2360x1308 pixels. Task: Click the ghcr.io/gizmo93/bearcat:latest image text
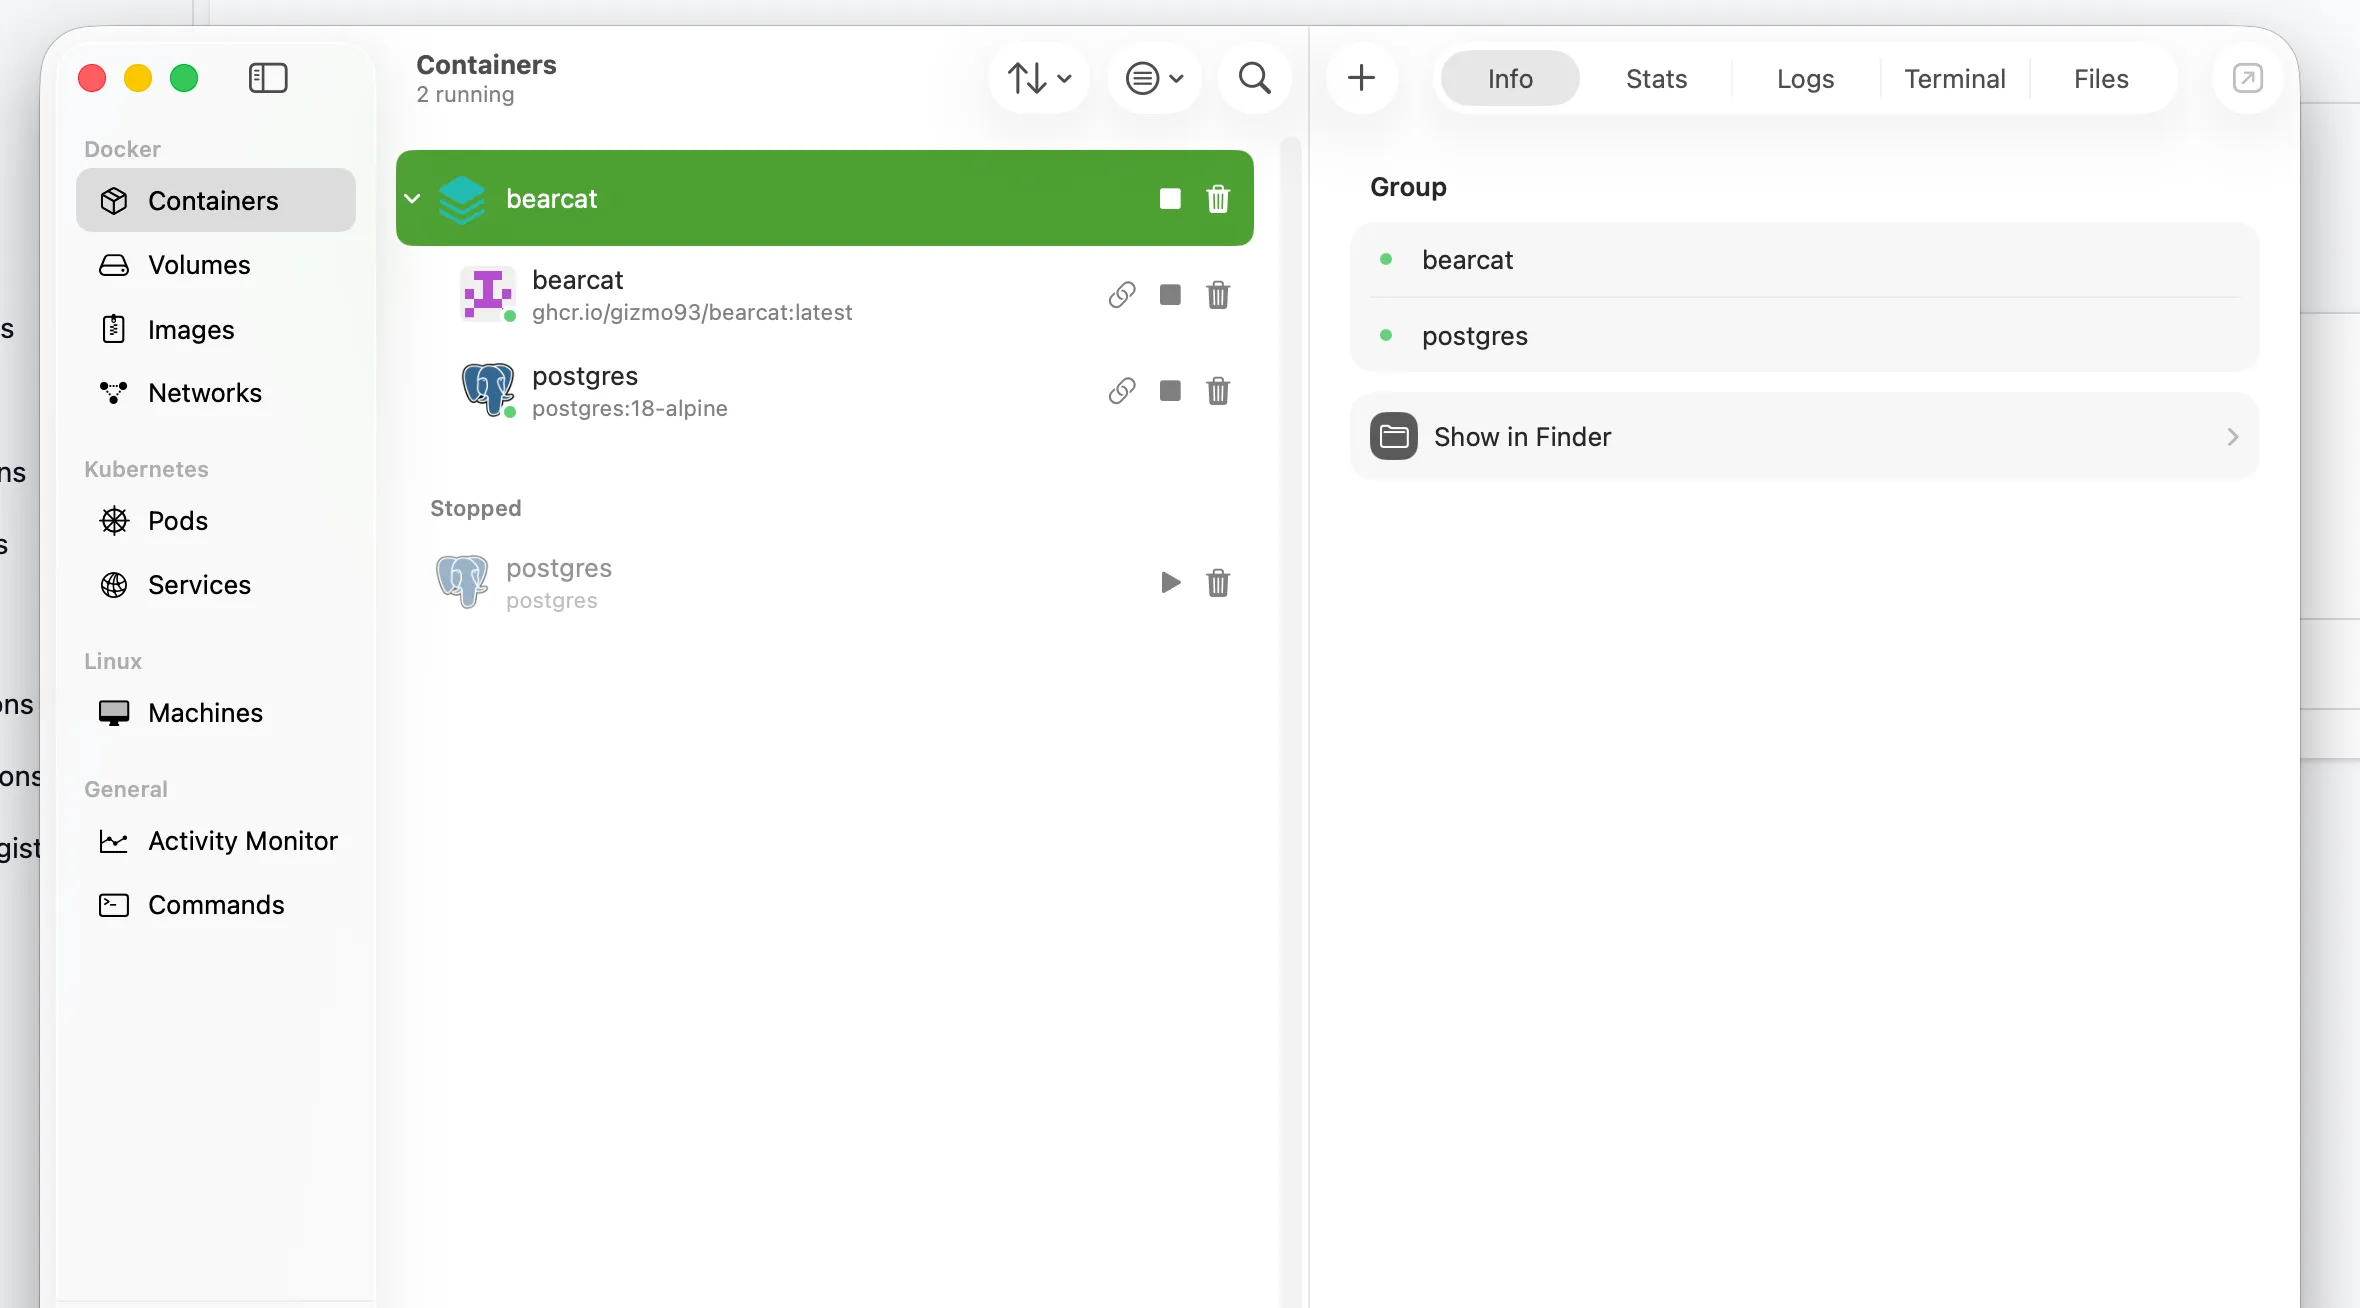point(692,312)
